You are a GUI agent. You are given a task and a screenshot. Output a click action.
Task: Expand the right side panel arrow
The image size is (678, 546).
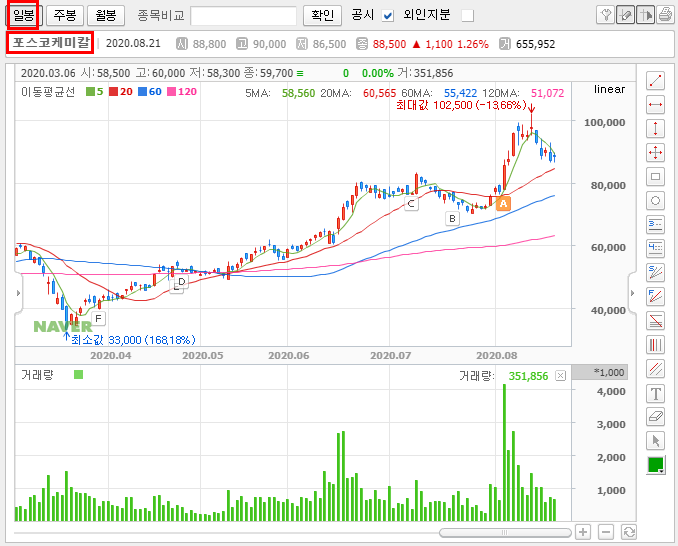coord(632,293)
